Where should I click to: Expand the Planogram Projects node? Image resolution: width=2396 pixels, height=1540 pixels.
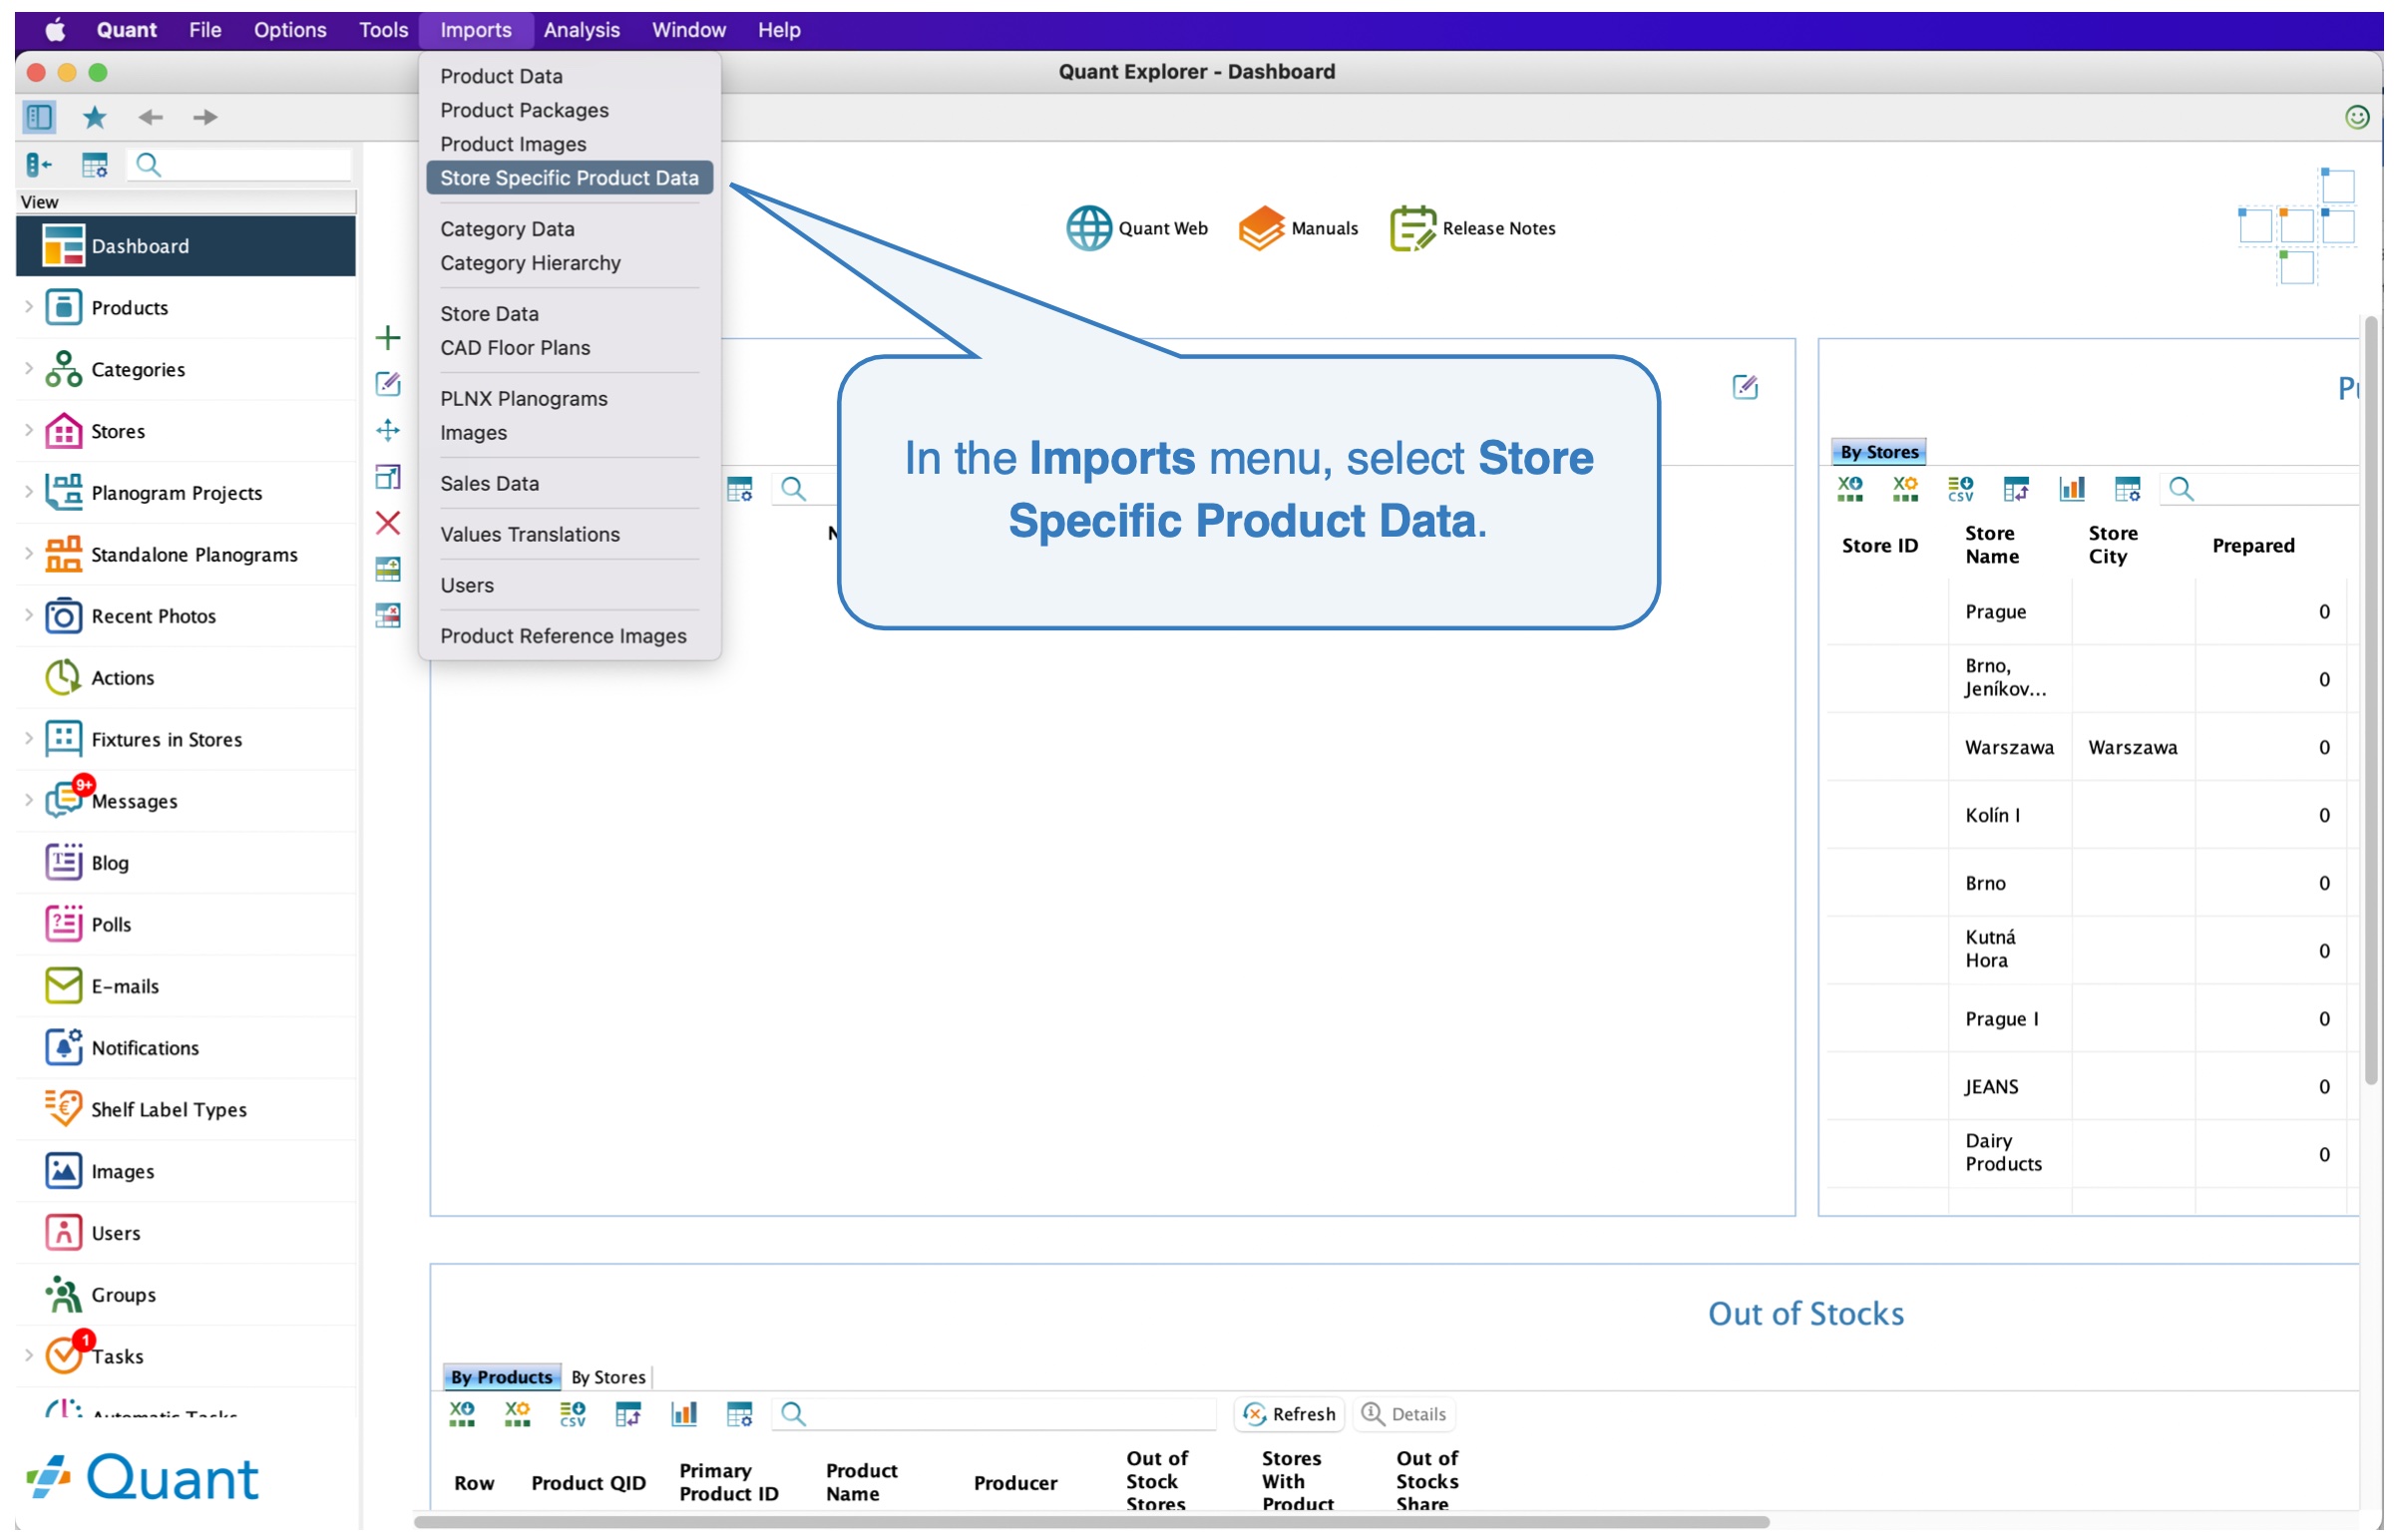click(x=29, y=493)
